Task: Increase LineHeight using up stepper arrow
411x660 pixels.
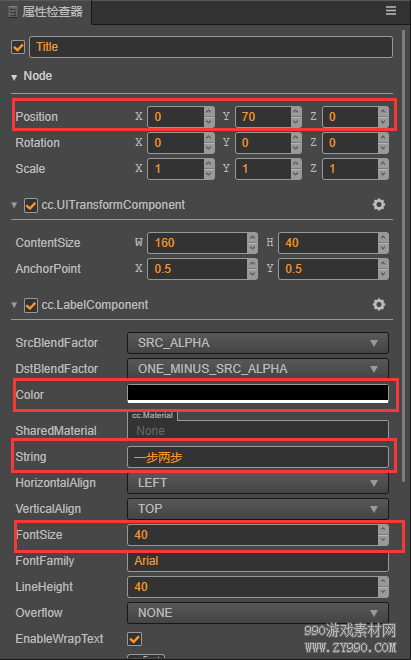Action: pos(383,581)
